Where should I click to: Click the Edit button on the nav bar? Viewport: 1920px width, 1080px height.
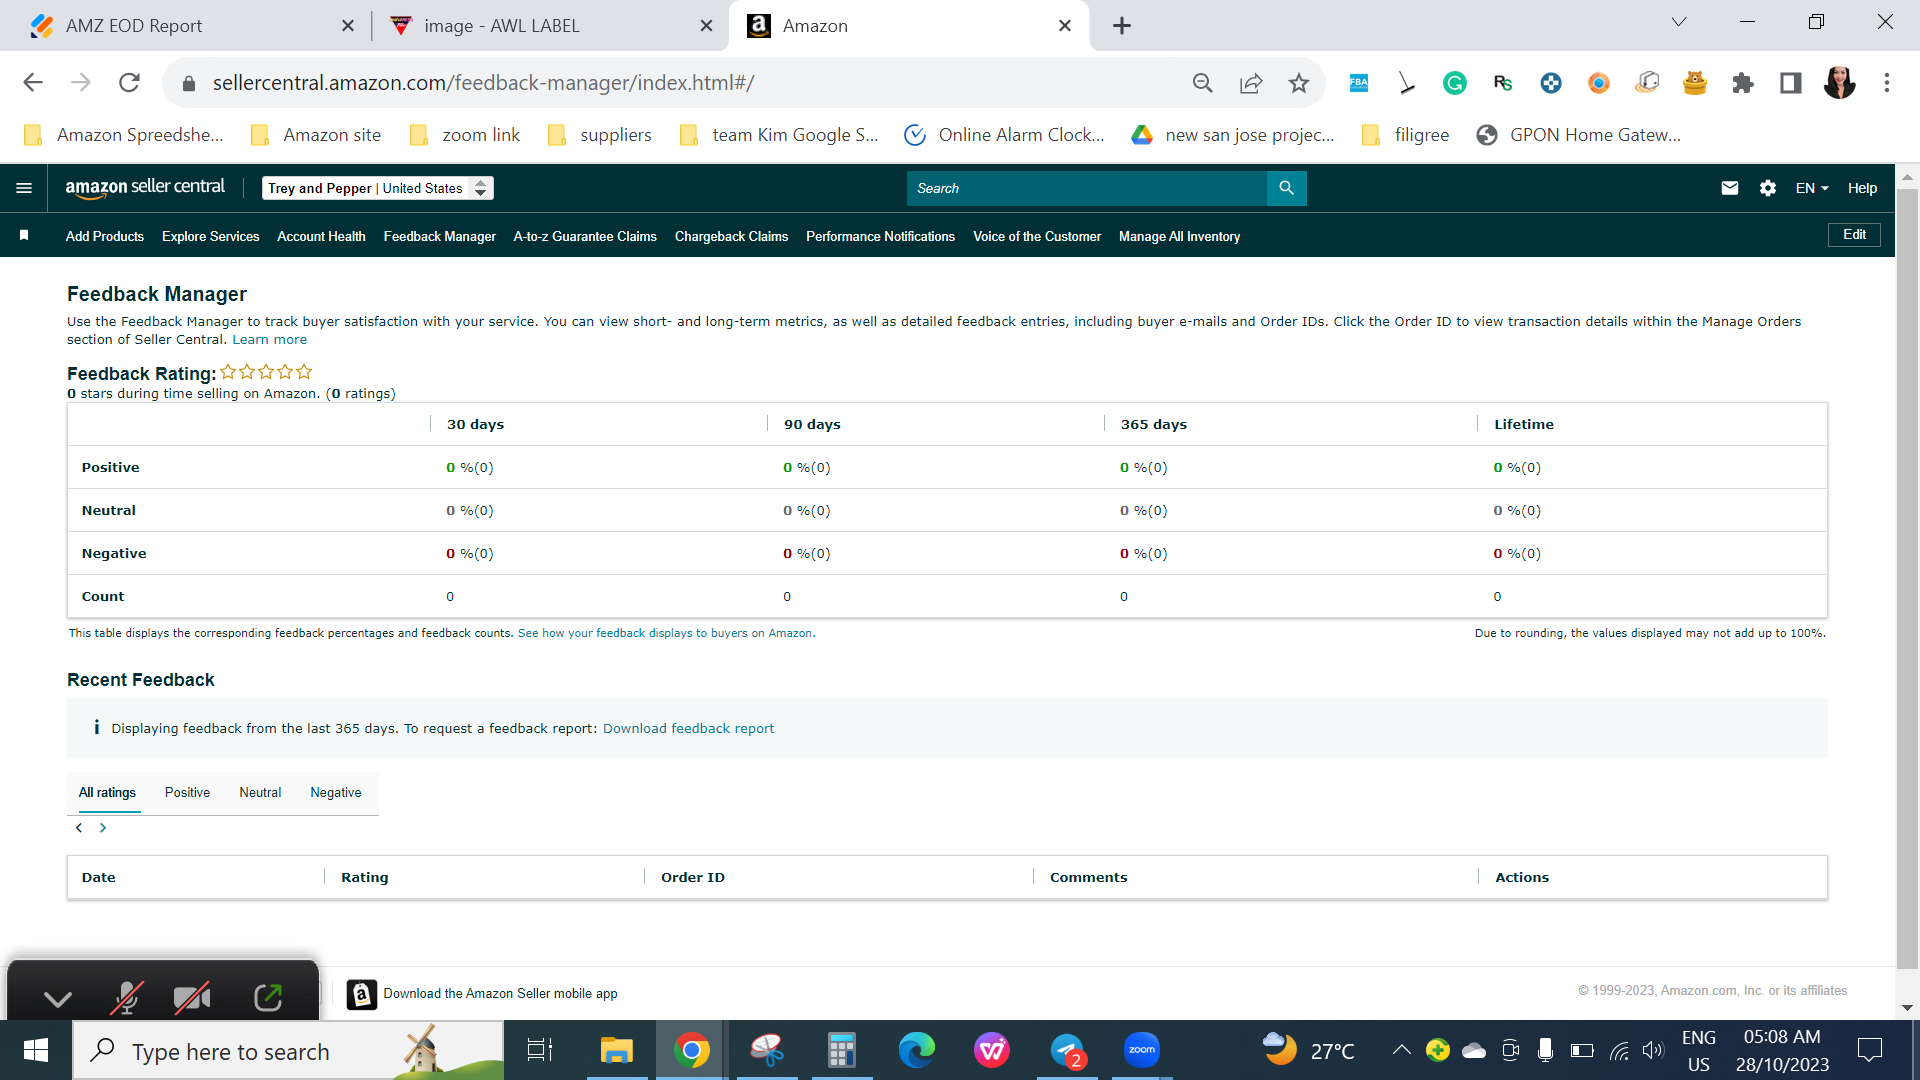click(x=1854, y=235)
